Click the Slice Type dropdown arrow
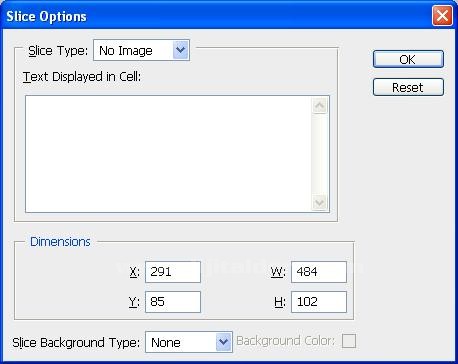 tap(181, 50)
